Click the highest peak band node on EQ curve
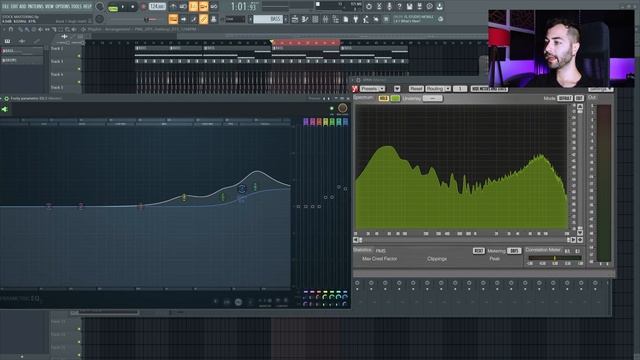The height and width of the screenshot is (360, 640). tap(256, 187)
